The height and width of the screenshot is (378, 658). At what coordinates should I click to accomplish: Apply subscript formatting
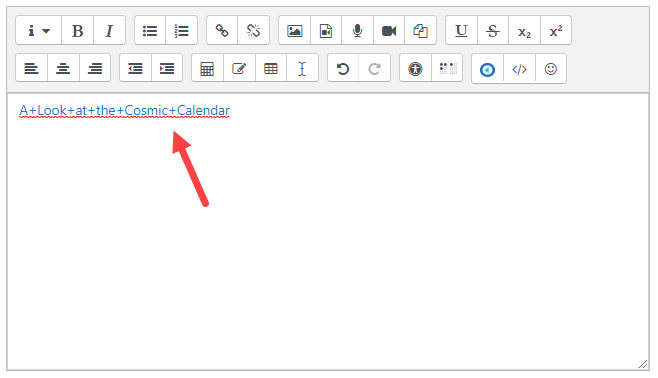[525, 31]
